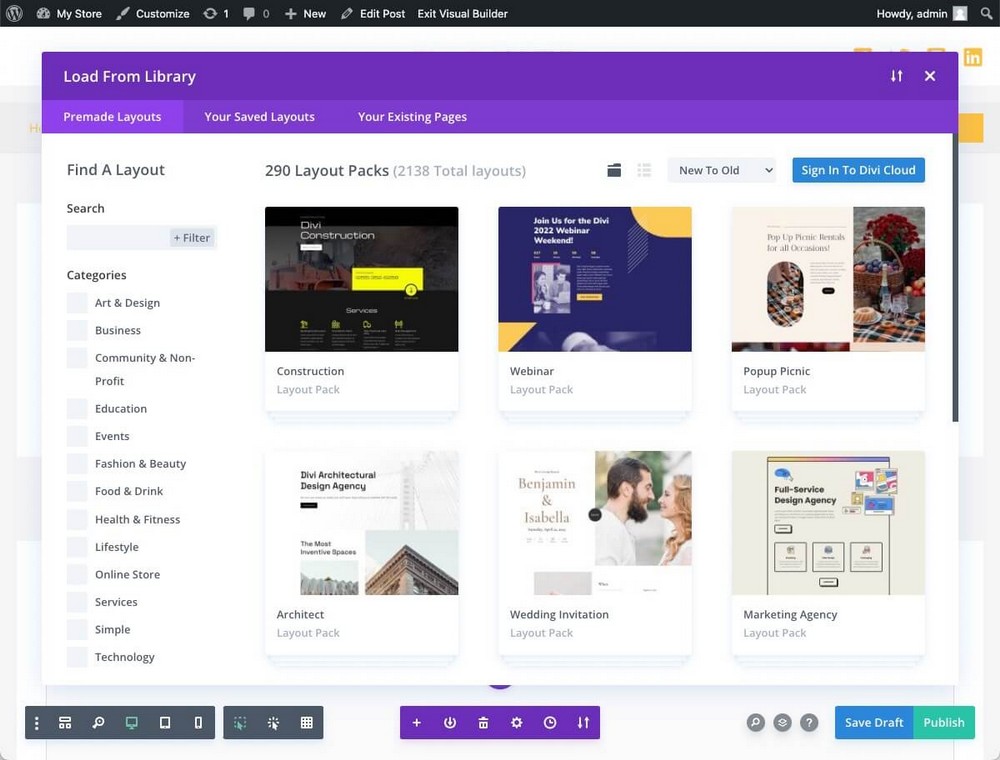Check the Art & Design category

pyautogui.click(x=77, y=303)
